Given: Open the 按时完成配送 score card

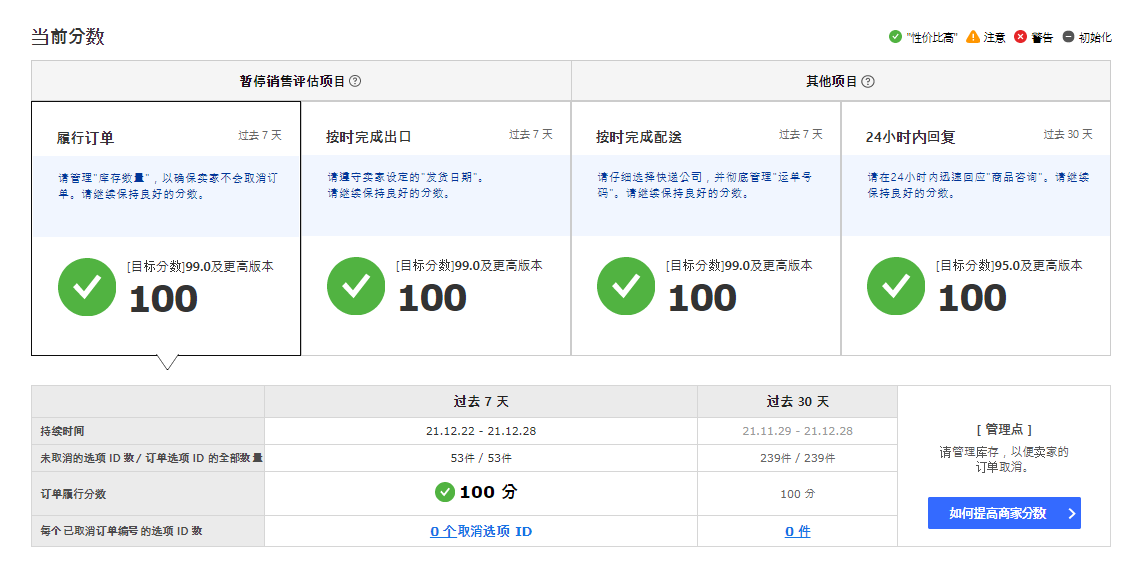Looking at the screenshot, I should click(x=706, y=228).
